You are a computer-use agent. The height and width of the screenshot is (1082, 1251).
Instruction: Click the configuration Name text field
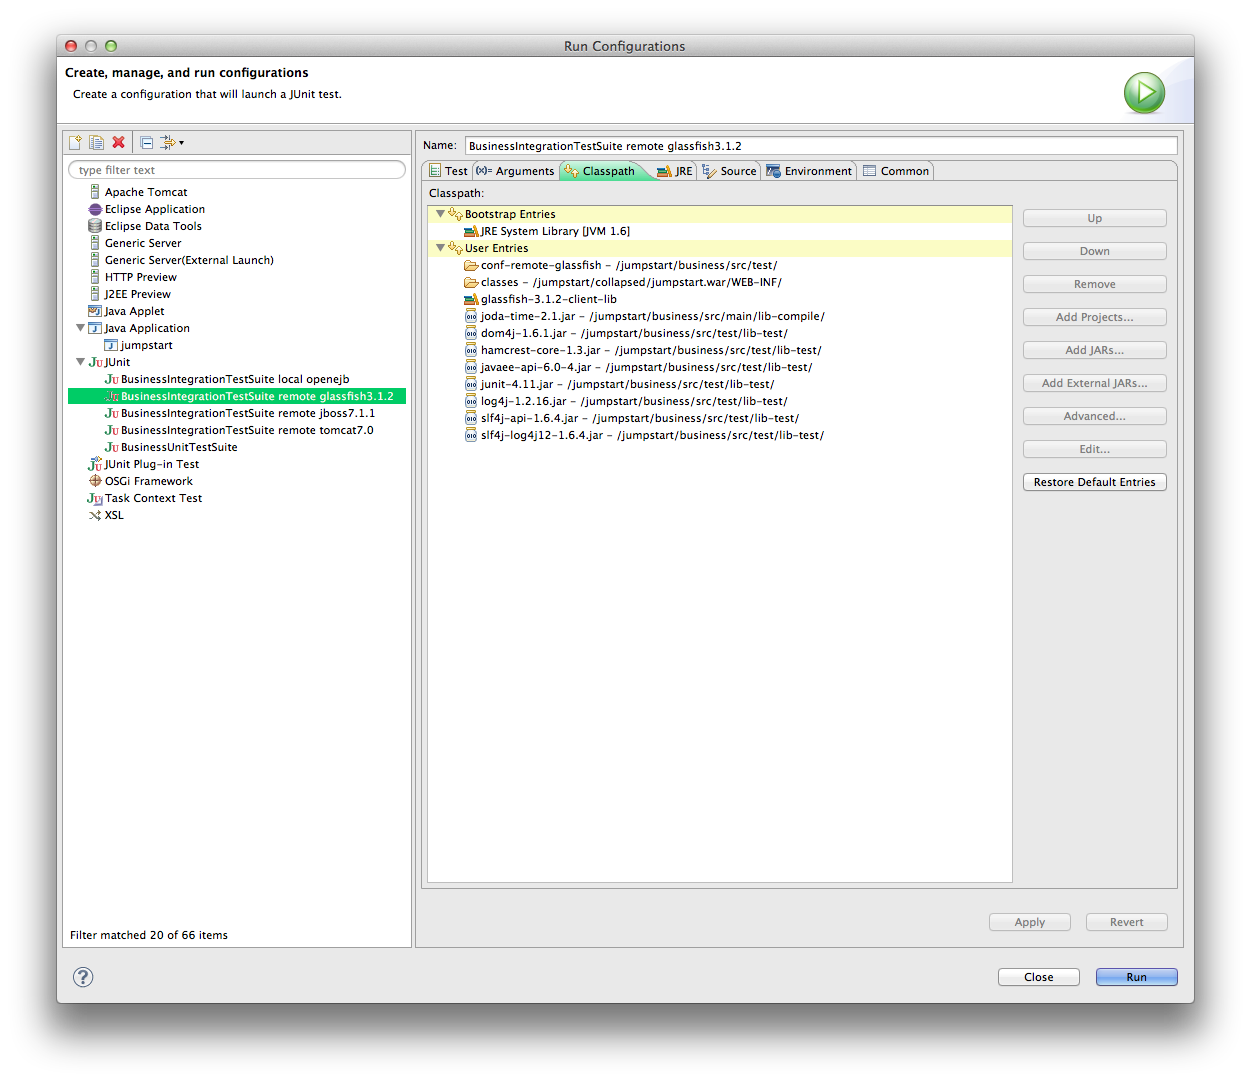pyautogui.click(x=821, y=146)
